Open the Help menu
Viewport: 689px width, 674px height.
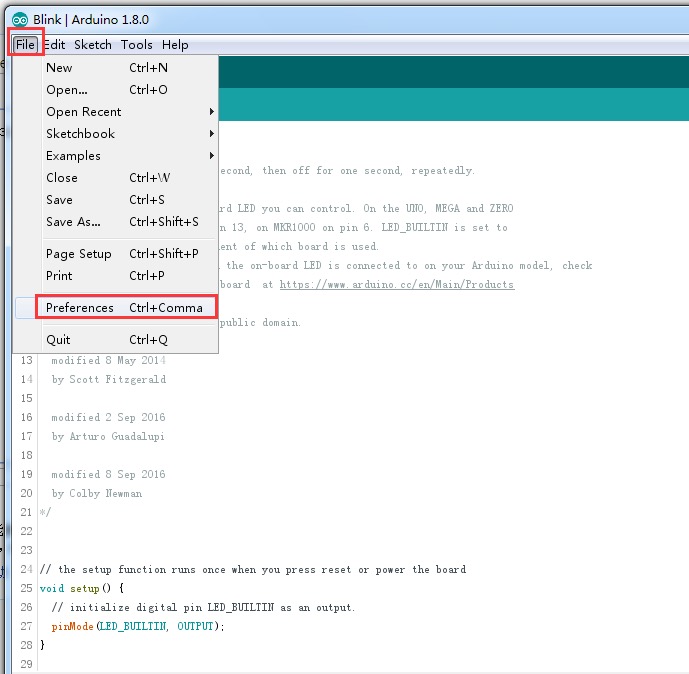coord(175,44)
